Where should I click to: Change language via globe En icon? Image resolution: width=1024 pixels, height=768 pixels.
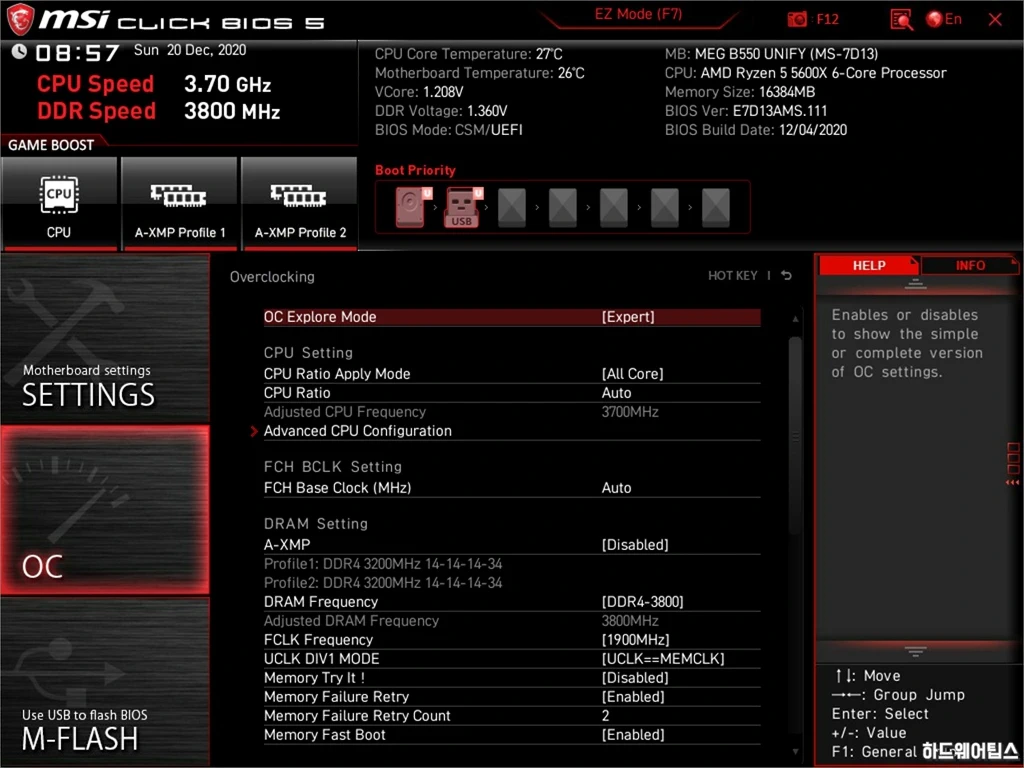(944, 19)
